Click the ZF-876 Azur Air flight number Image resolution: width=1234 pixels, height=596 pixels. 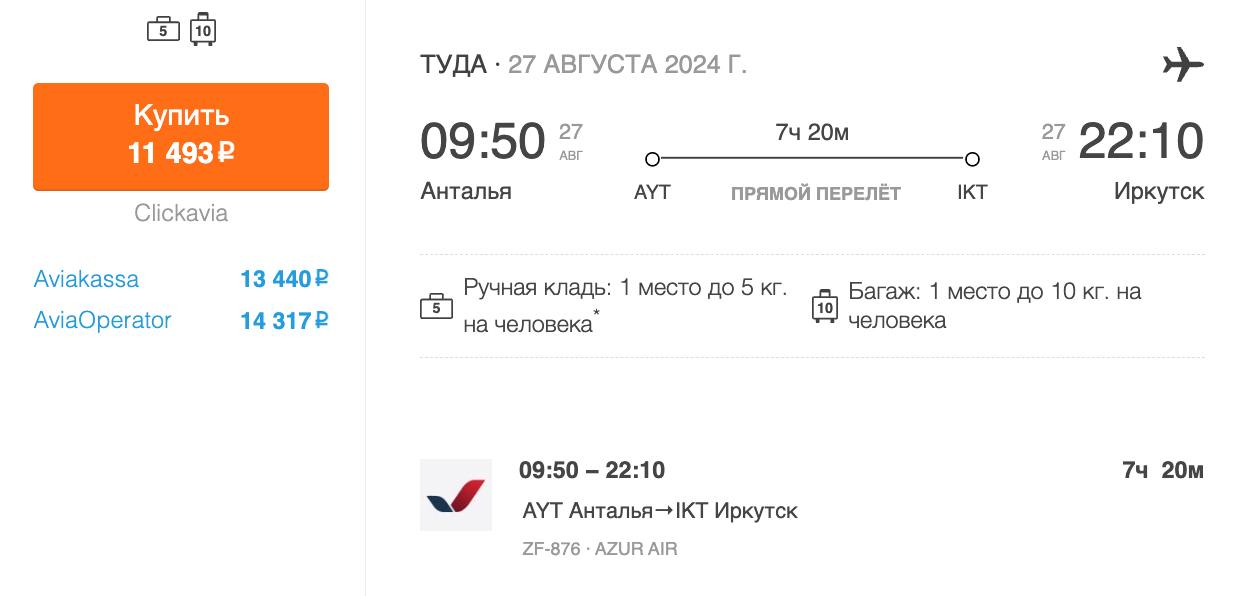click(x=599, y=549)
